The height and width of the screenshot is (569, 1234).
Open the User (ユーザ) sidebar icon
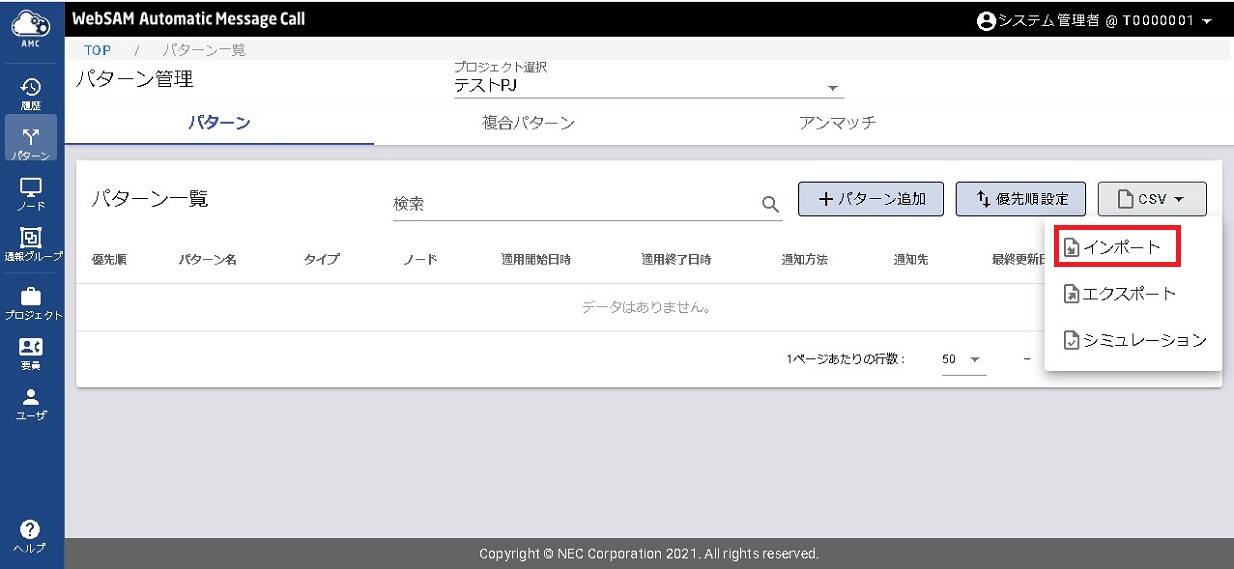[x=30, y=402]
